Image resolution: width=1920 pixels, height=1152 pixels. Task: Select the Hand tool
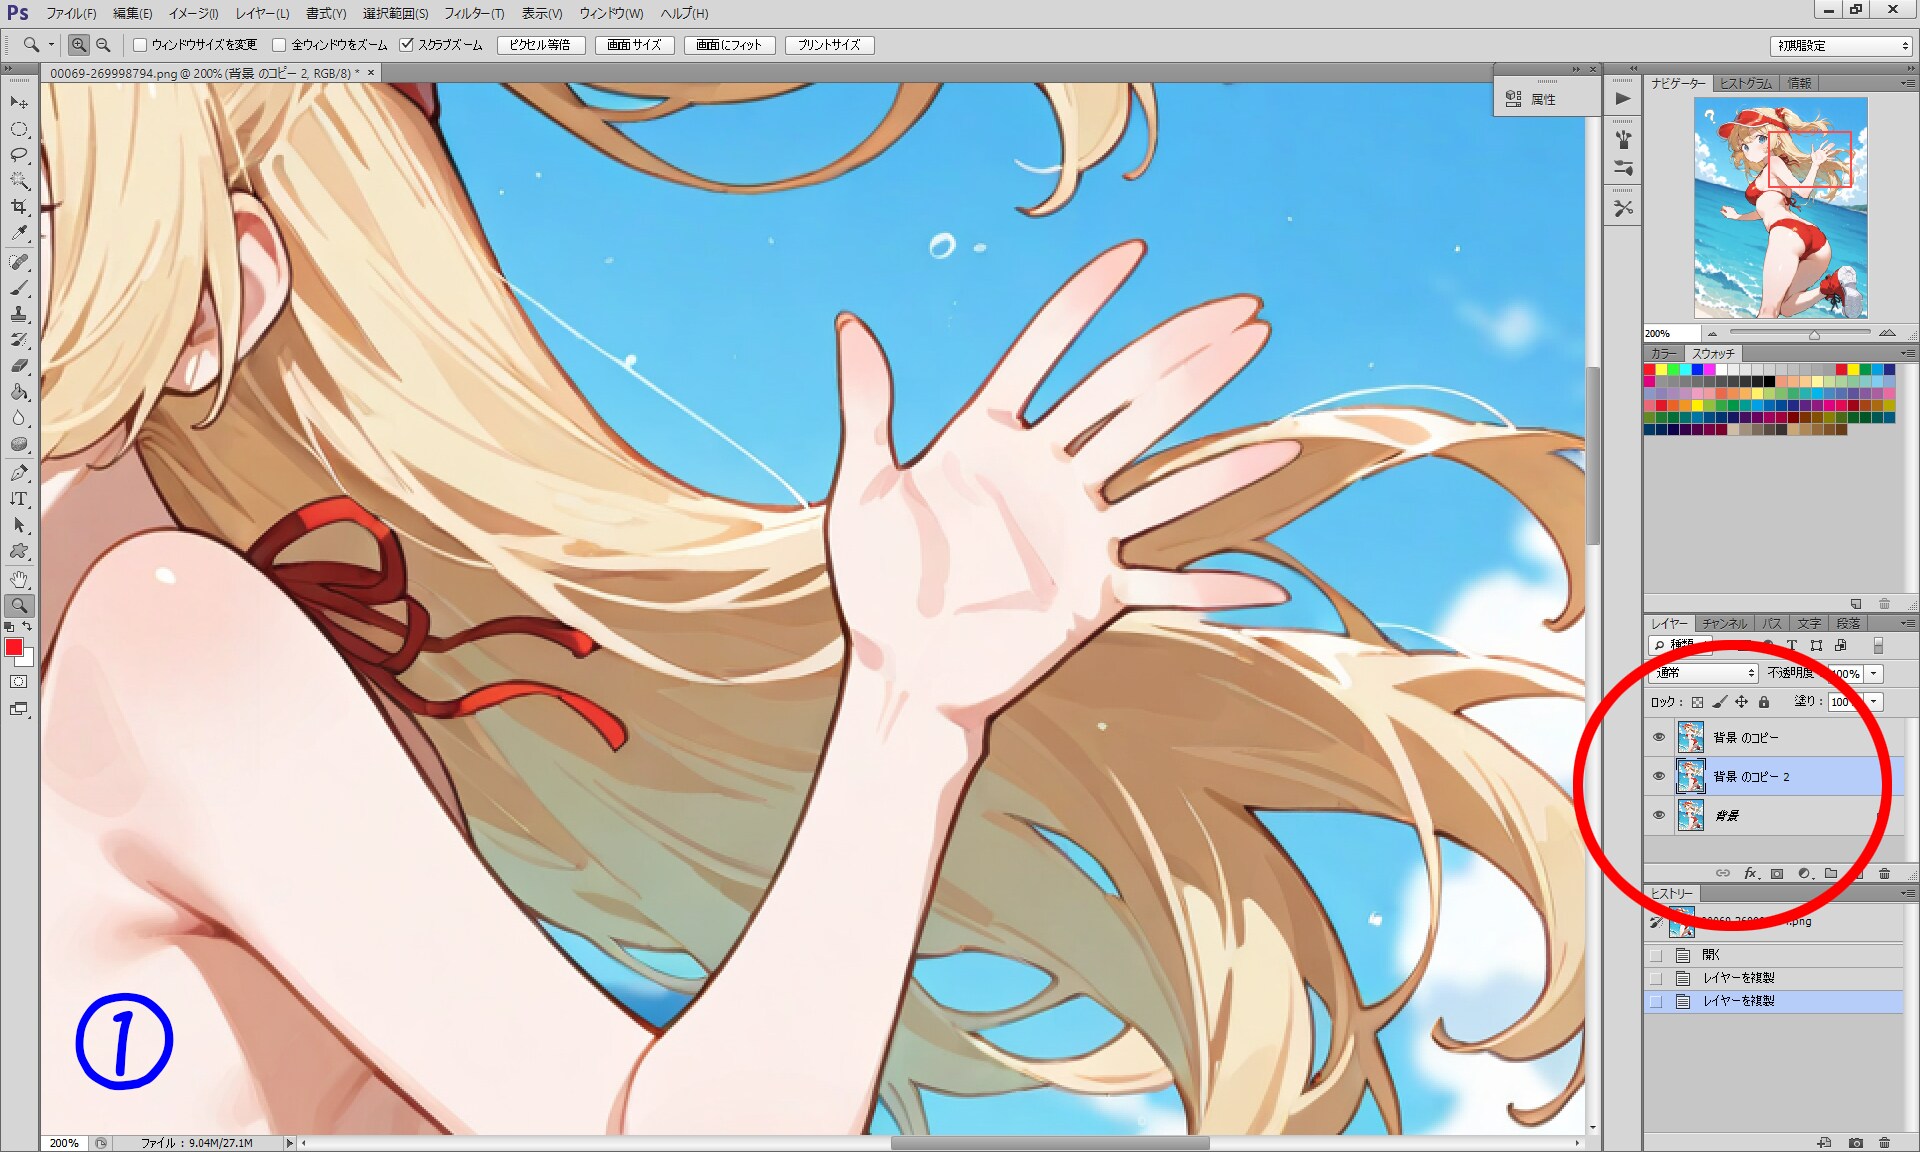[19, 579]
